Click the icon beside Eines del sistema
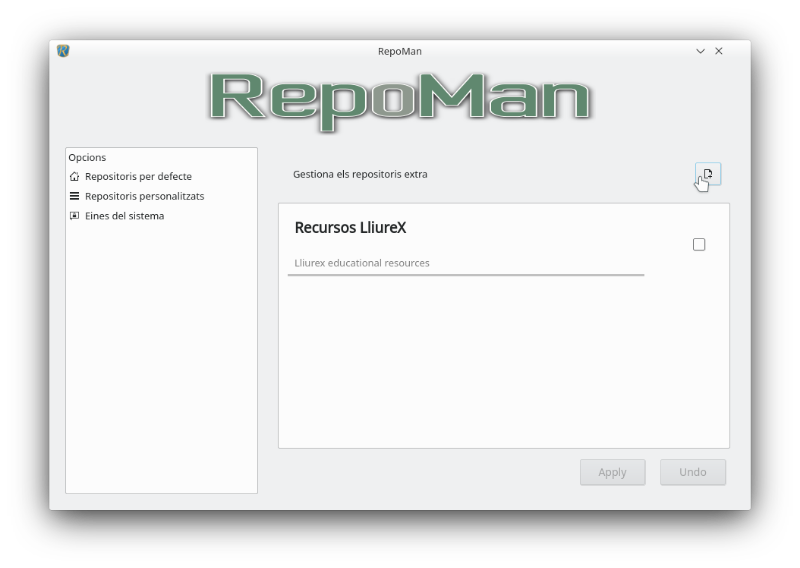 pyautogui.click(x=74, y=216)
